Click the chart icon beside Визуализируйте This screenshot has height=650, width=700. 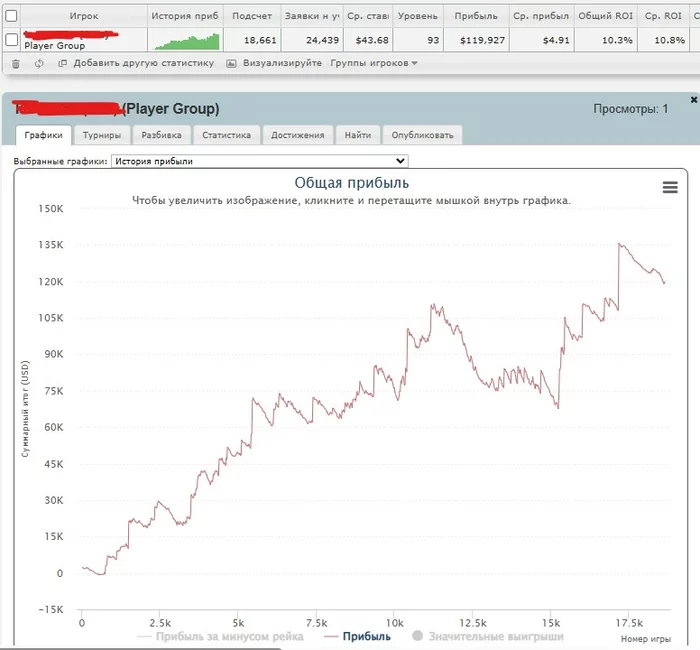pos(231,63)
